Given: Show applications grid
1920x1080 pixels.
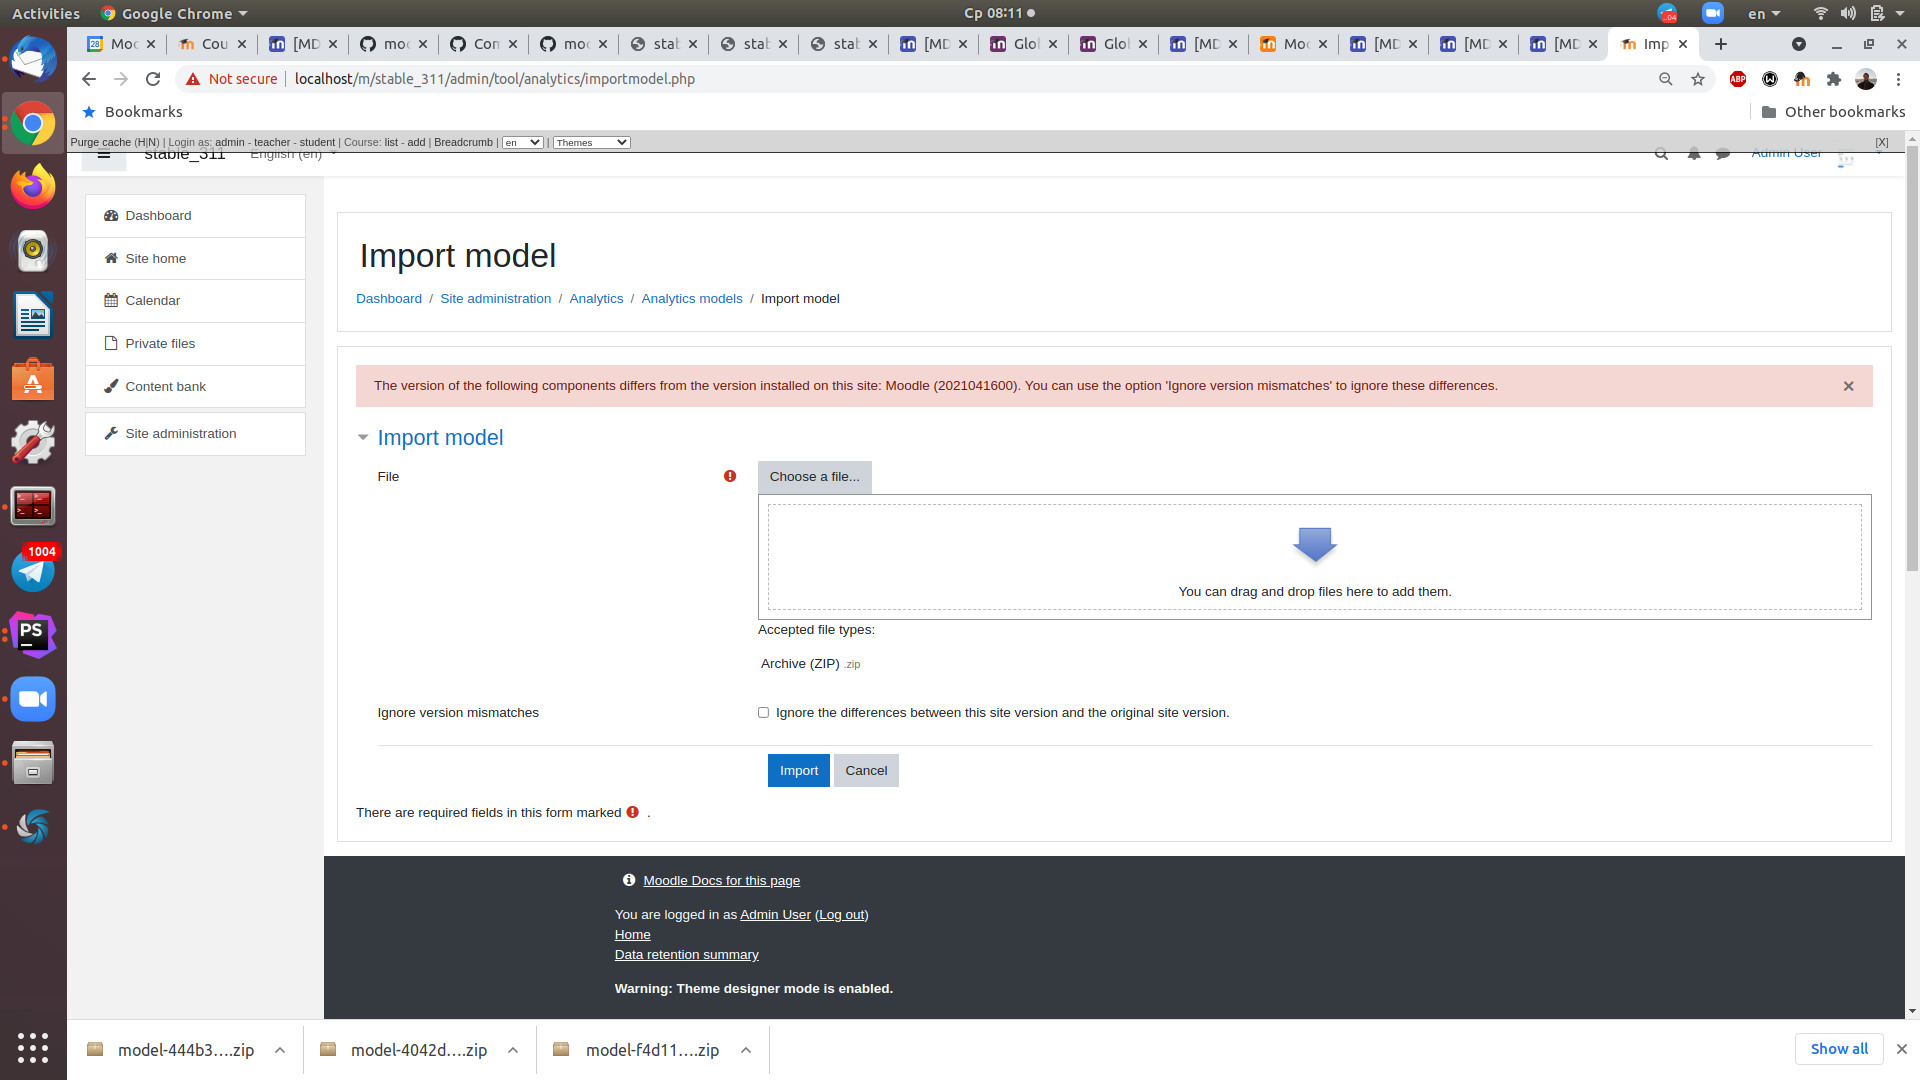Looking at the screenshot, I should tap(33, 1047).
